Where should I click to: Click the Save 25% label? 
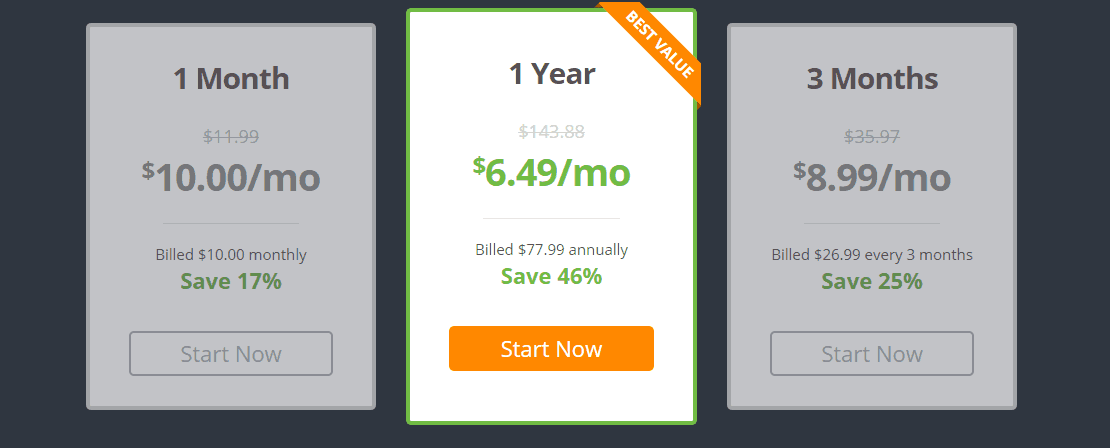pos(871,281)
